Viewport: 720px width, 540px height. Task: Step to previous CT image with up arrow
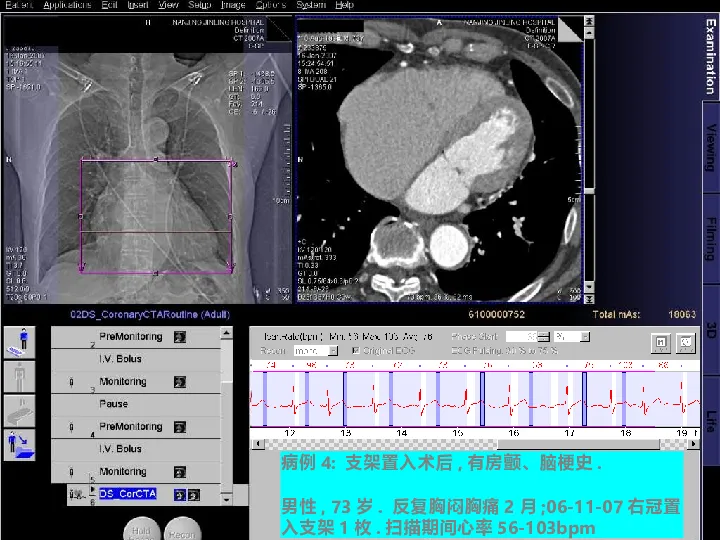click(x=589, y=33)
